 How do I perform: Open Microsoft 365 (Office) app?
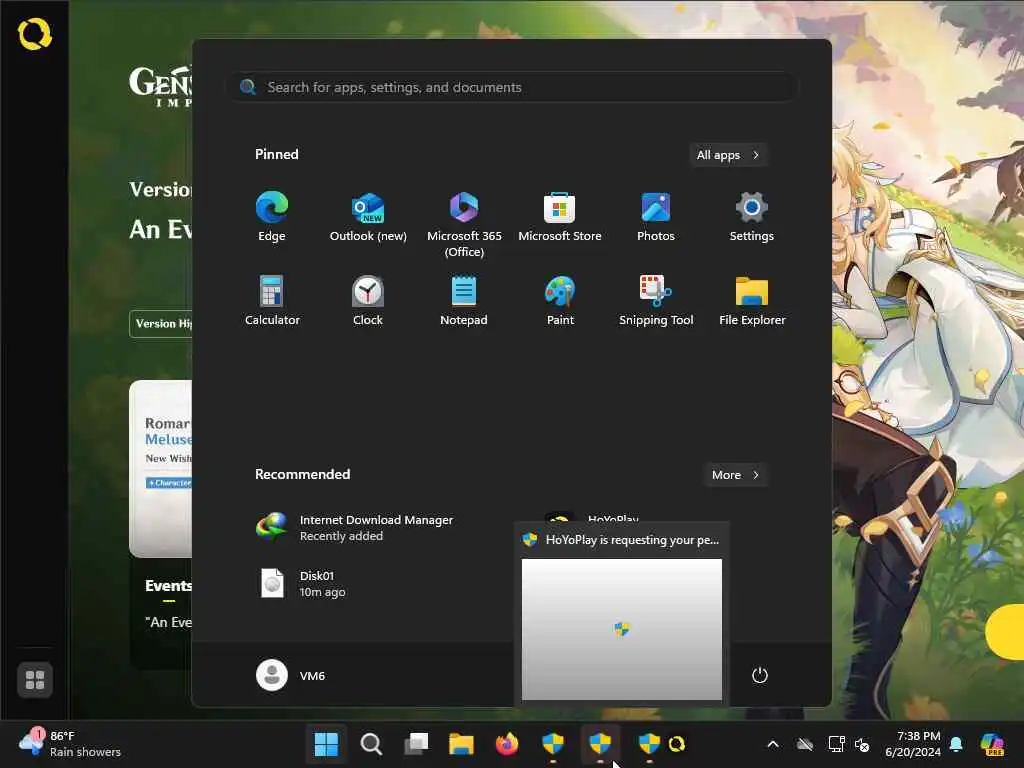[464, 225]
